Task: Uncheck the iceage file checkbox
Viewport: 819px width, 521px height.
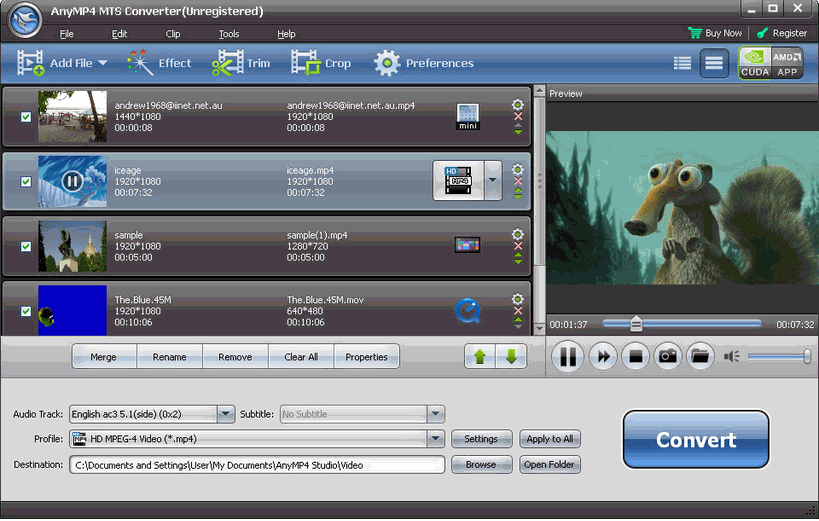Action: click(x=26, y=181)
